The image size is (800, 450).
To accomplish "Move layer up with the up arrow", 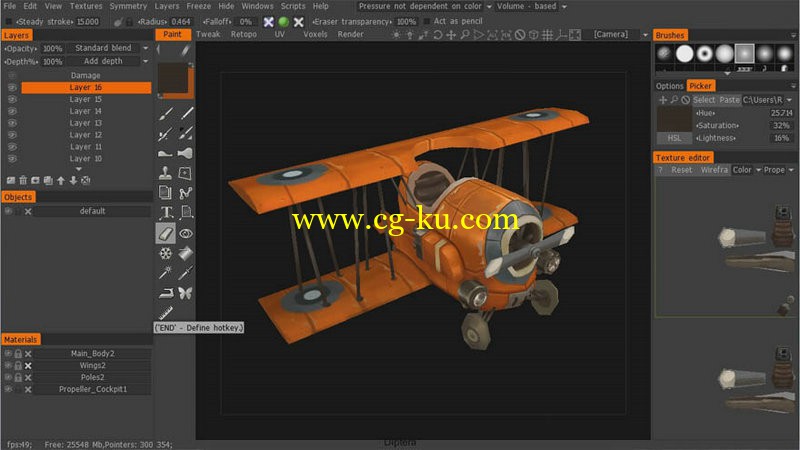I will [x=61, y=180].
